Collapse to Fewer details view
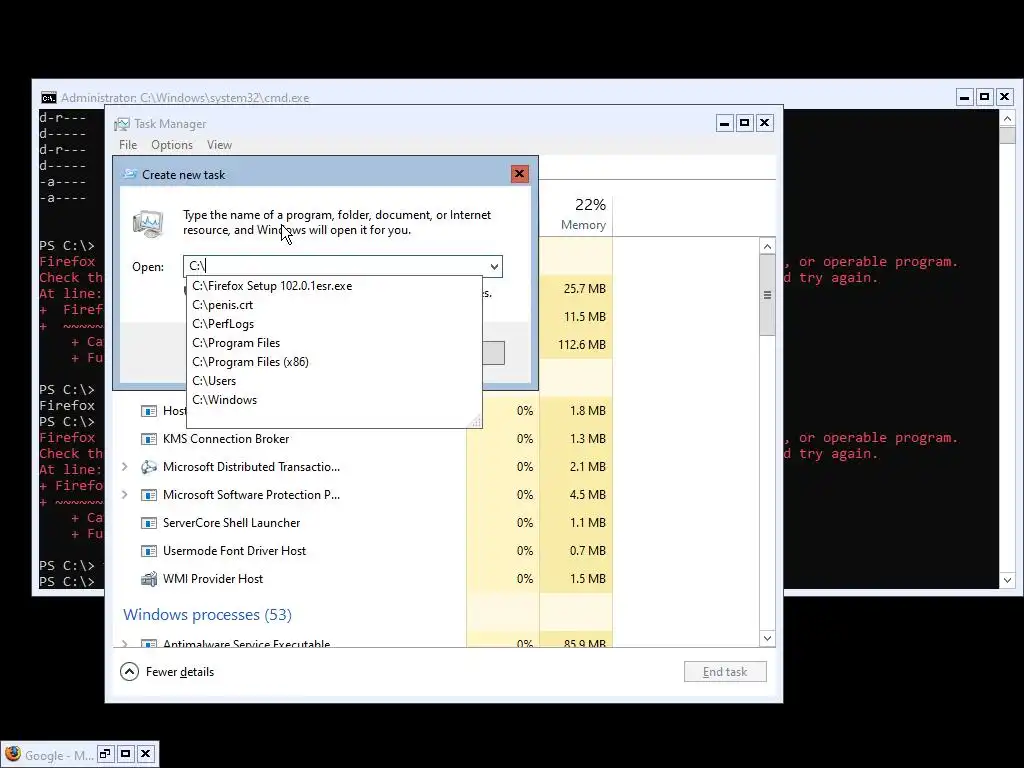1024x768 pixels. point(167,671)
